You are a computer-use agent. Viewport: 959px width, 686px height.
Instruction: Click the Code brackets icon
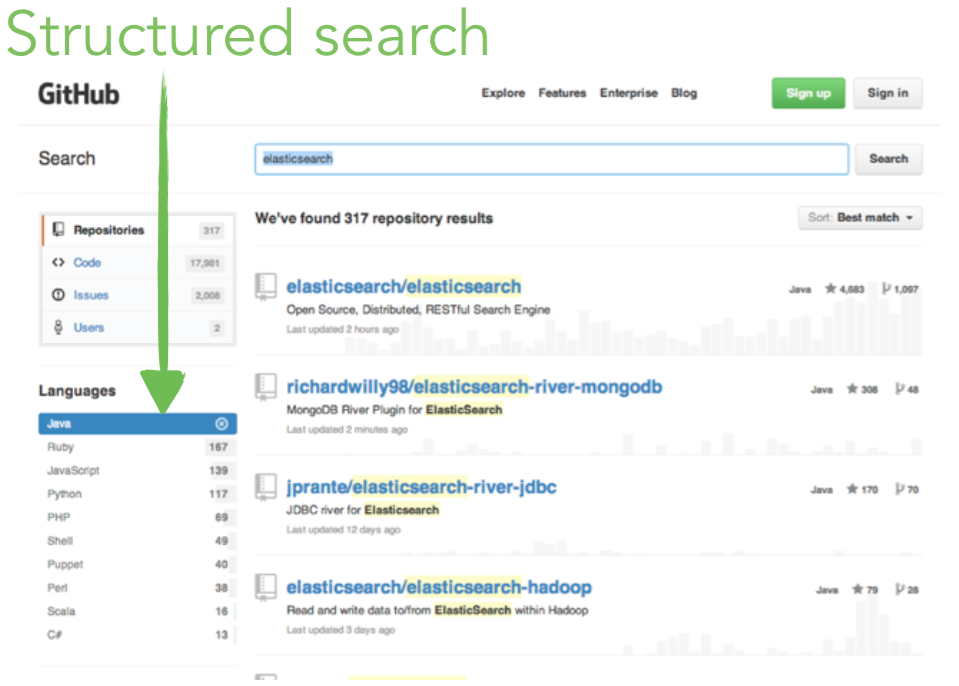pos(58,262)
